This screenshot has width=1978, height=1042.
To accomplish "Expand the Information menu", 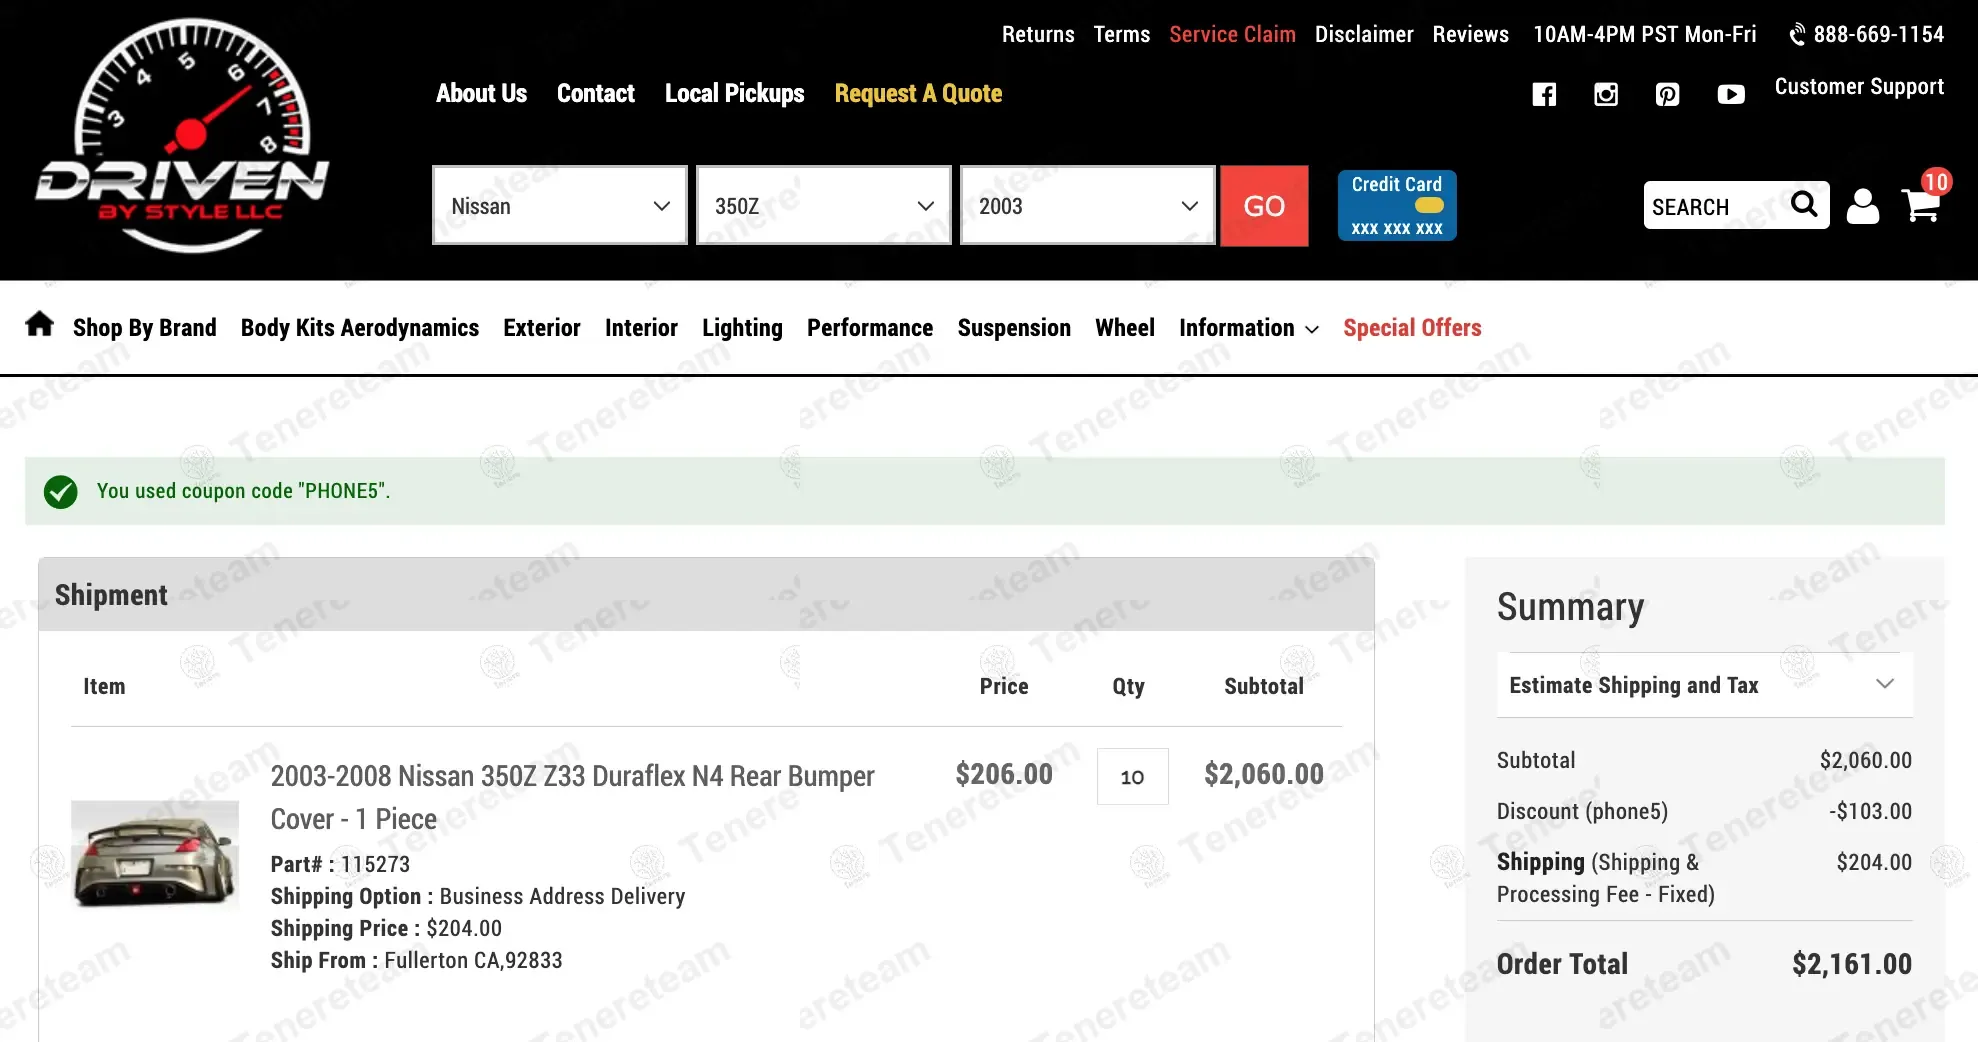I will [x=1249, y=328].
